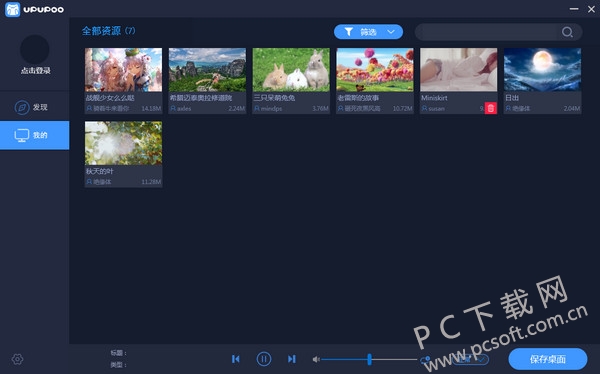Select the 我的 sidebar tab

(34, 135)
